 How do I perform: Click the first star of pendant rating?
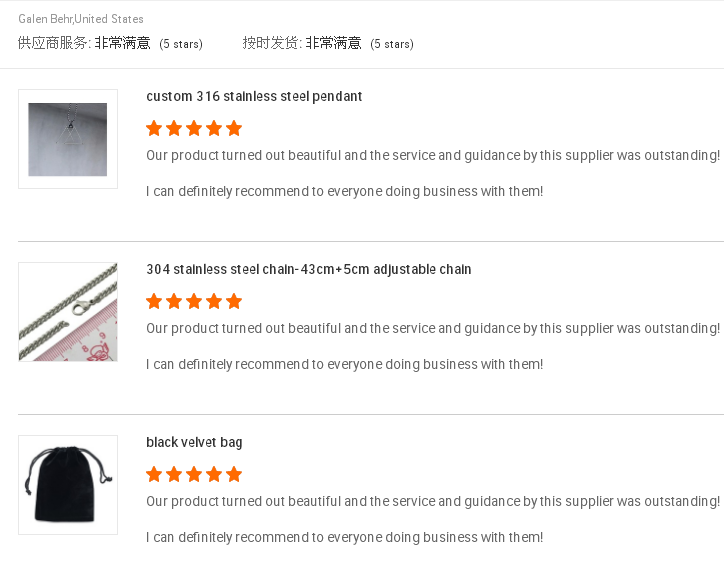coord(154,128)
